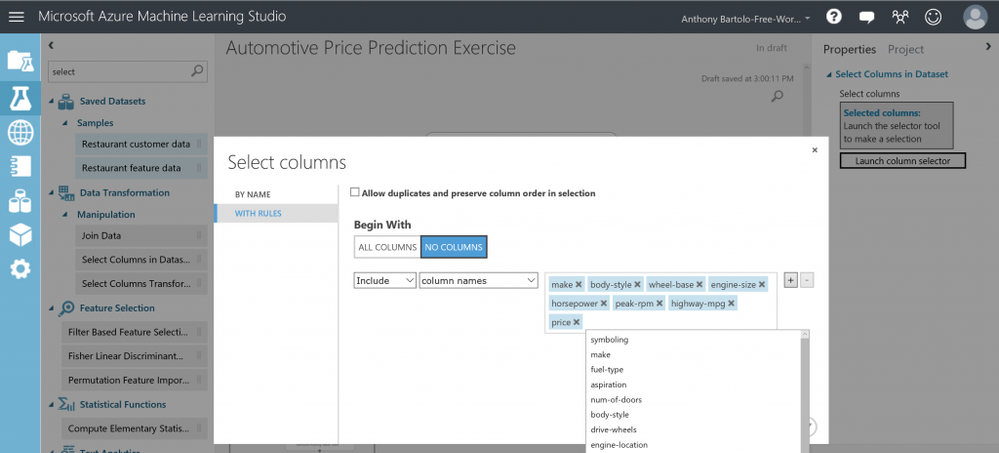Choose fuel-type from the column suggestions
999x453 pixels.
pyautogui.click(x=607, y=370)
